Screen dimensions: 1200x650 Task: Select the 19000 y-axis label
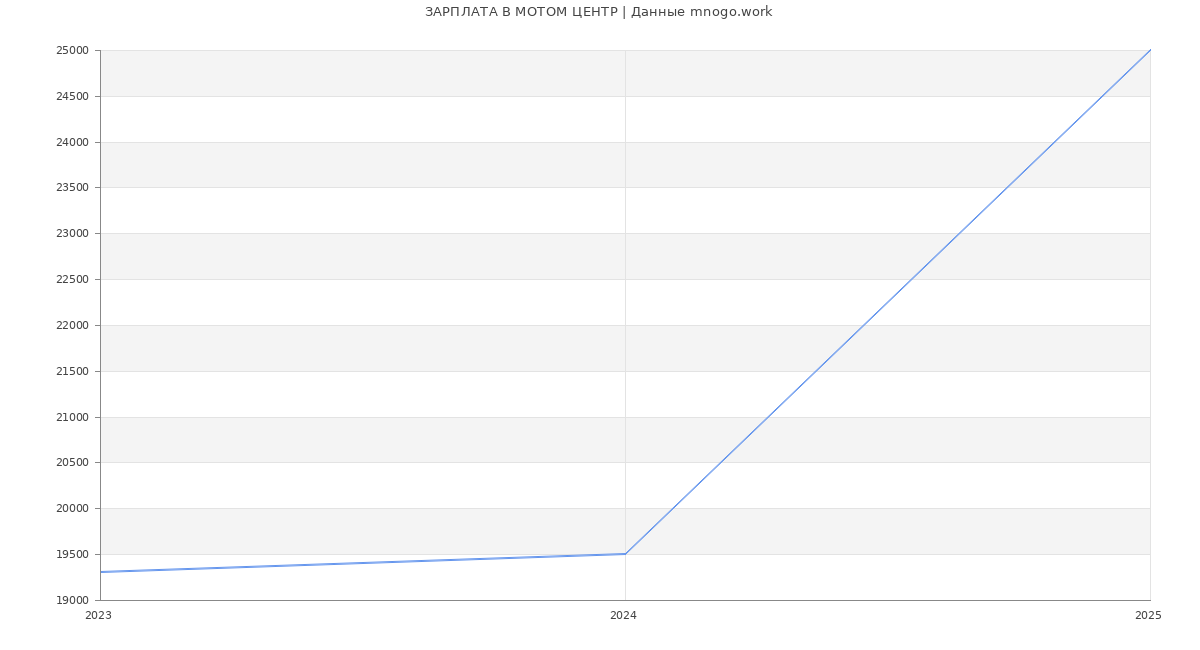pos(73,601)
